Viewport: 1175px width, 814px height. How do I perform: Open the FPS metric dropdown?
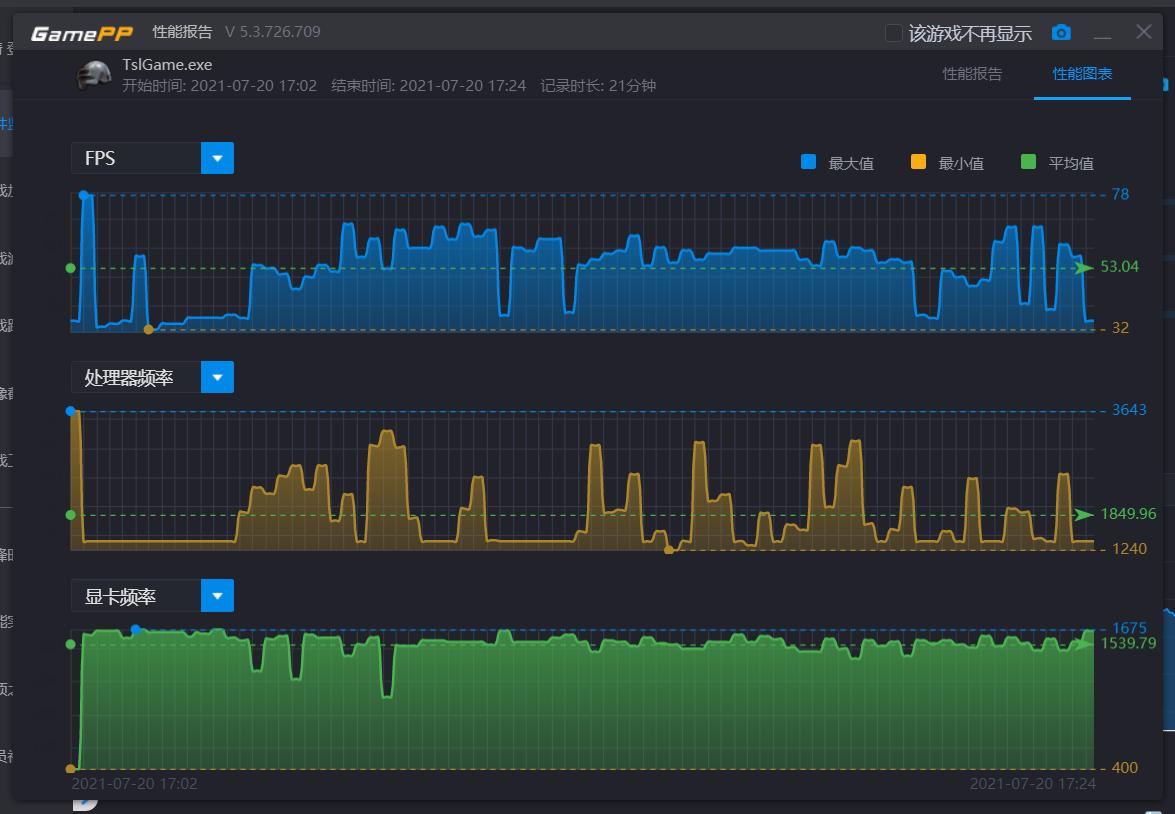[x=217, y=158]
